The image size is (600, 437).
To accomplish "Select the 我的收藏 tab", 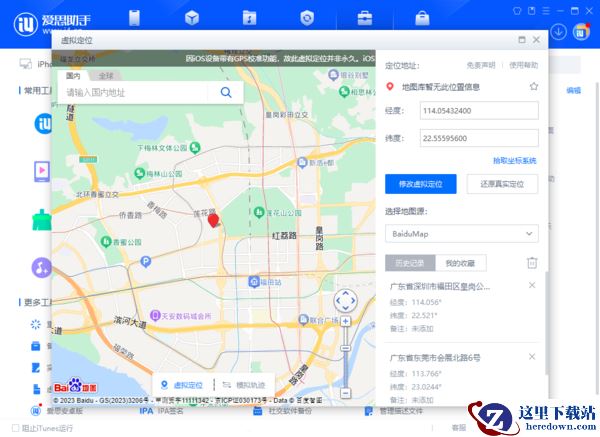I will pos(460,263).
